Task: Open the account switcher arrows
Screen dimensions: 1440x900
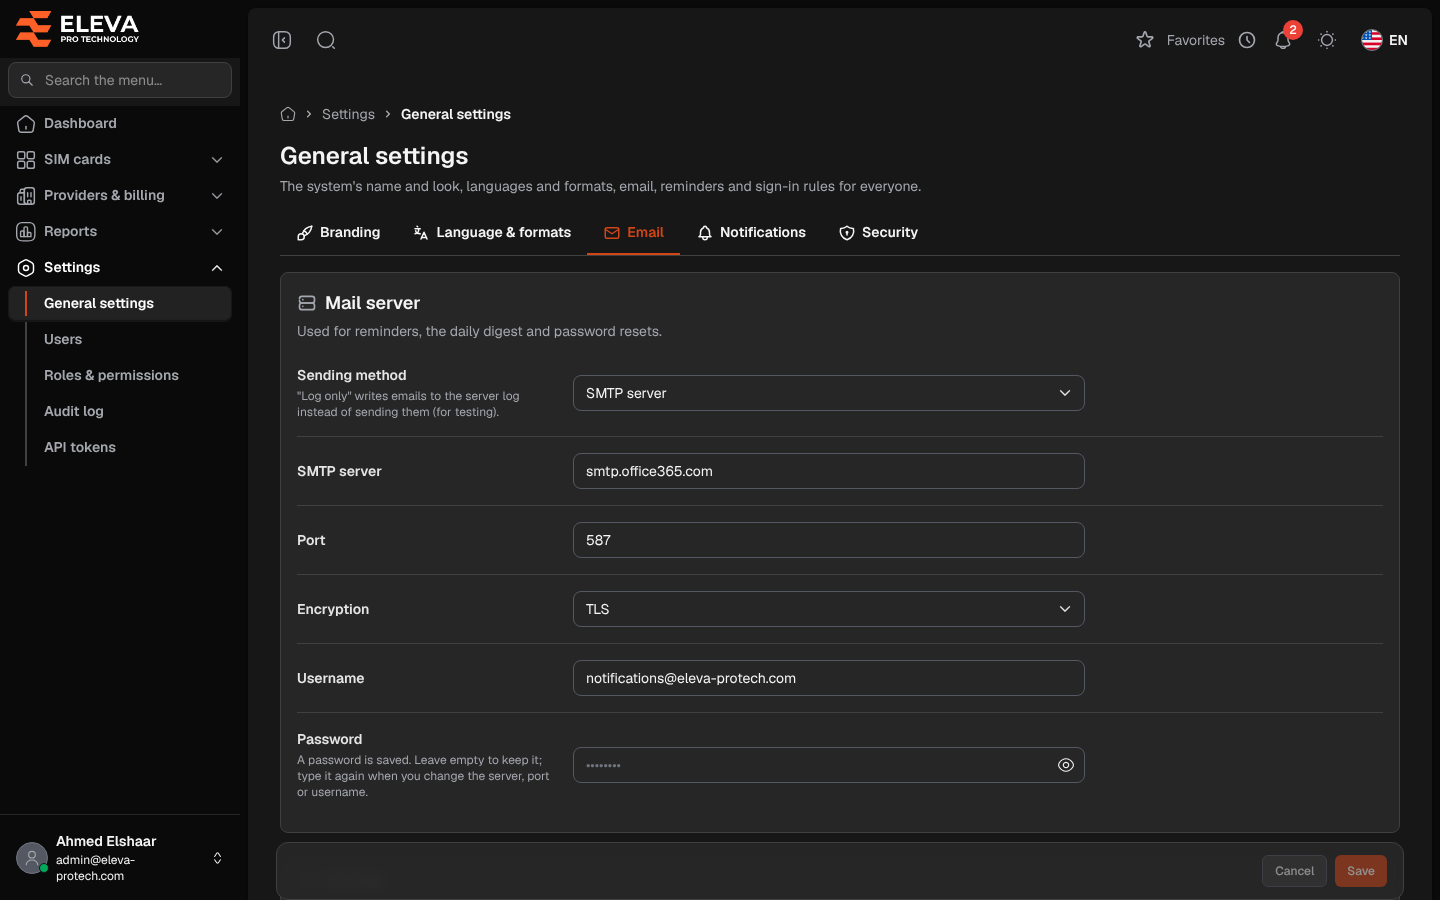Action: point(217,858)
